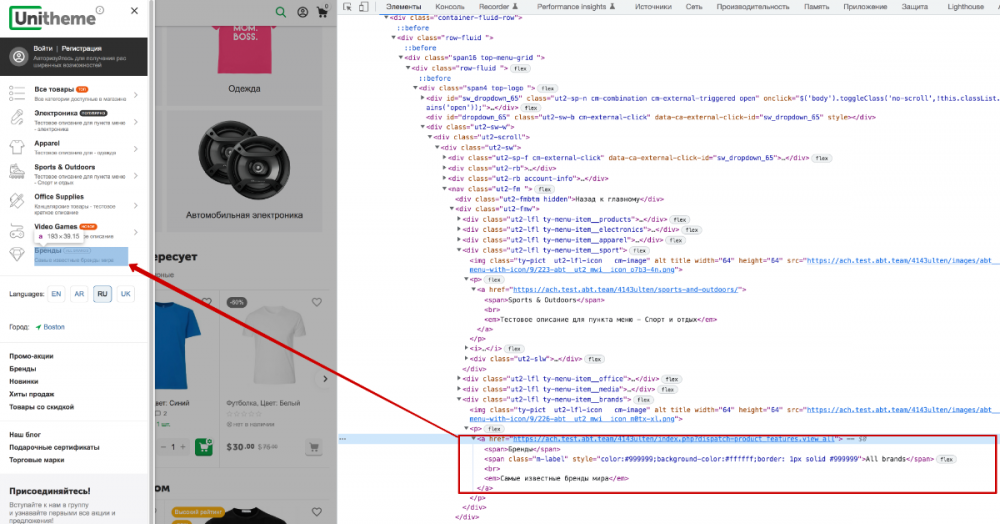The height and width of the screenshot is (524, 1000).
Task: Click the Boston city location link
Action: tap(52, 327)
